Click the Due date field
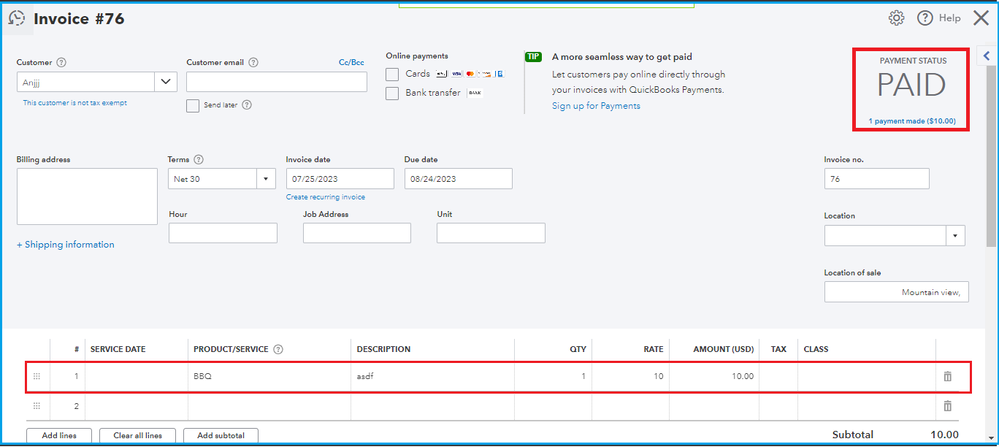The height and width of the screenshot is (447, 999). [x=458, y=179]
